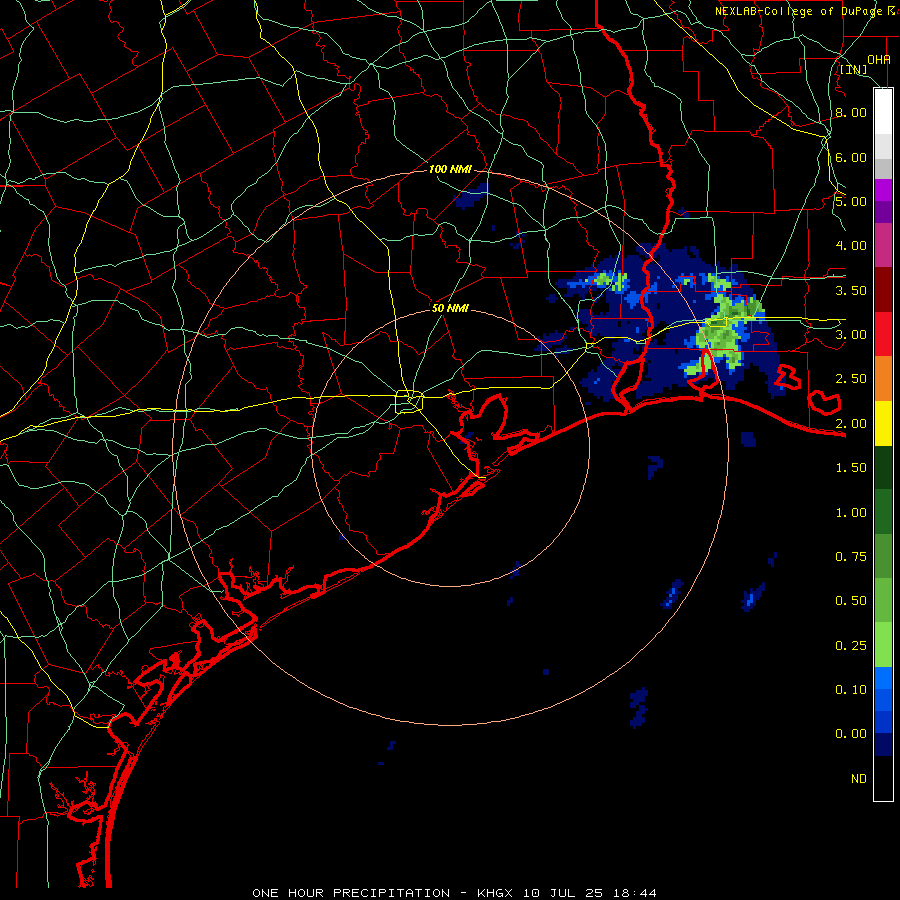
Task: Click the 2.00 legend value
Action: click(x=851, y=424)
